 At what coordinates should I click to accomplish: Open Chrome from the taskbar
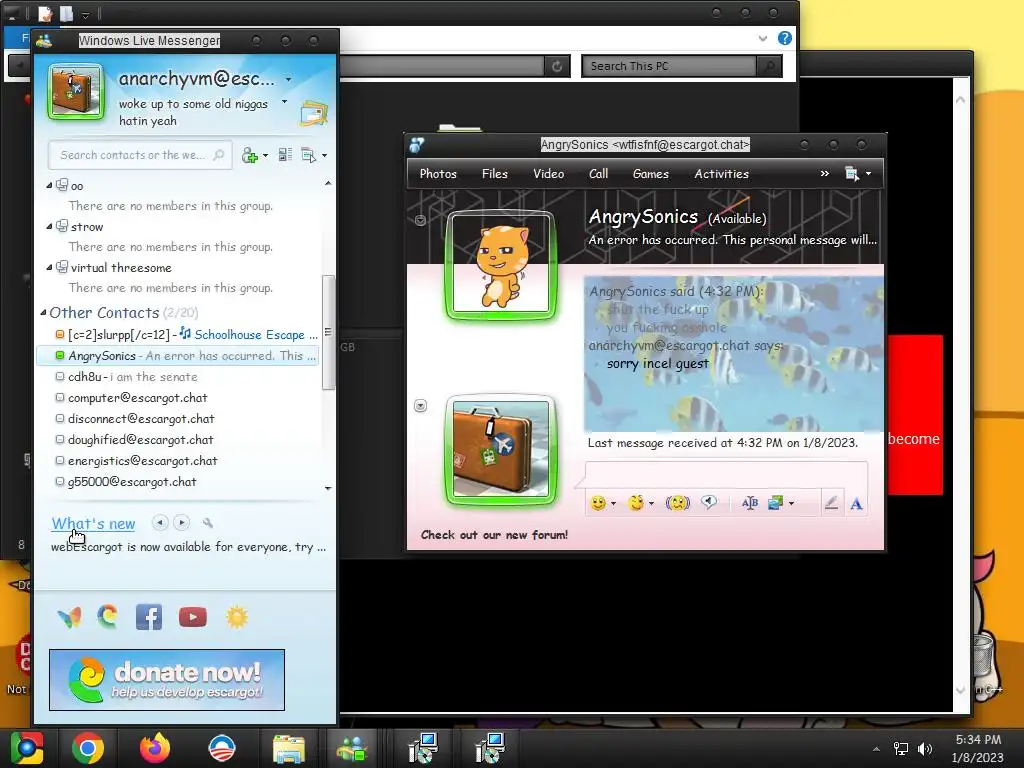click(x=88, y=748)
